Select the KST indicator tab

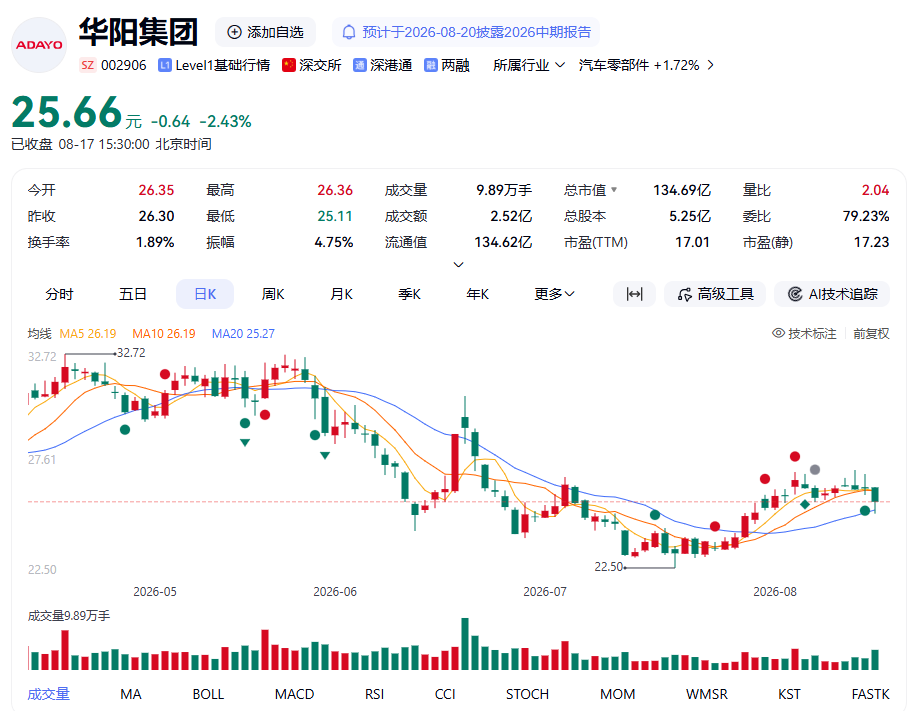[790, 694]
